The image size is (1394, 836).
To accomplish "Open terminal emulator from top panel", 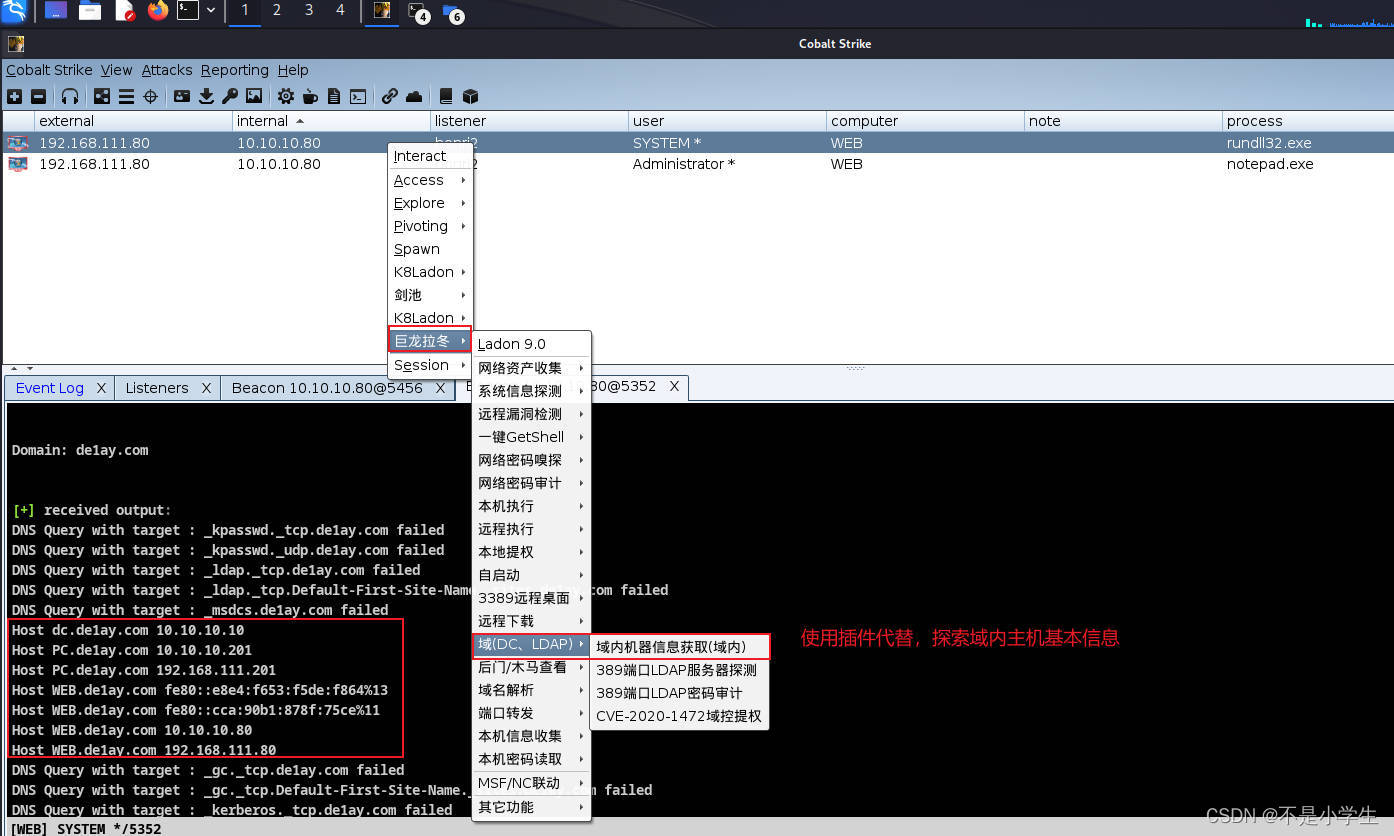I will [x=188, y=11].
